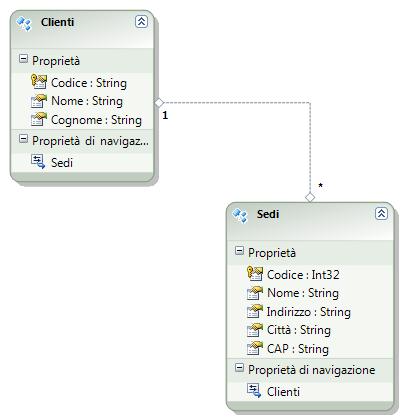Click the property icon next to Indirizzo : String
This screenshot has width=403, height=419.
click(255, 311)
